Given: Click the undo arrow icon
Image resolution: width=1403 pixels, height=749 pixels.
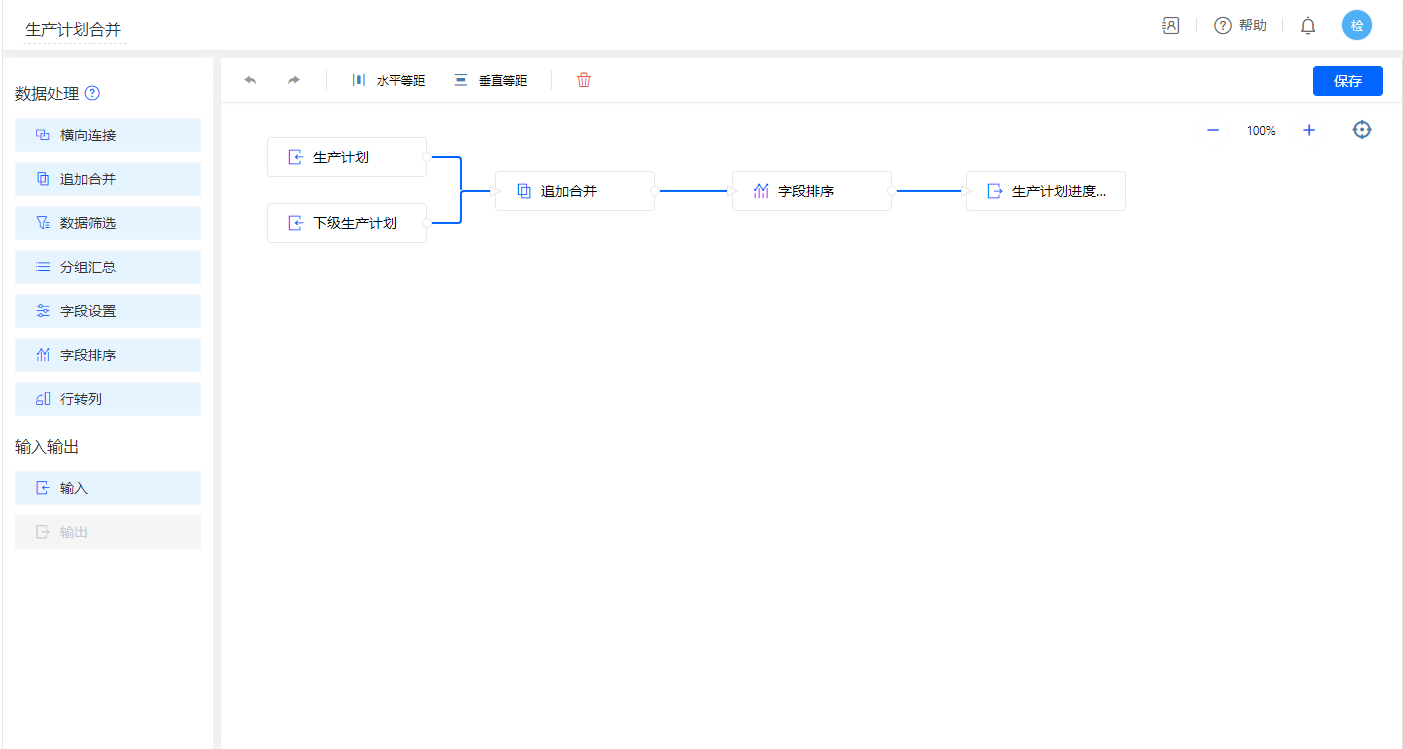Looking at the screenshot, I should point(250,80).
